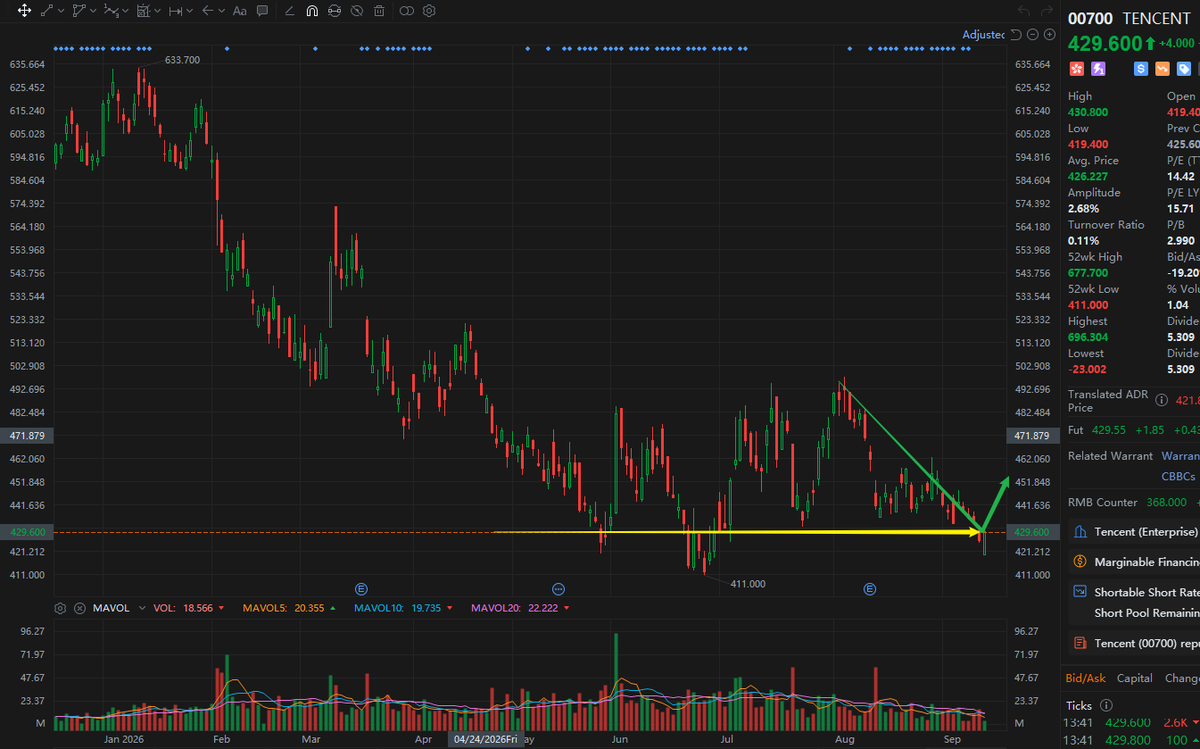Select the polygon shape drawing tool

pyautogui.click(x=79, y=12)
